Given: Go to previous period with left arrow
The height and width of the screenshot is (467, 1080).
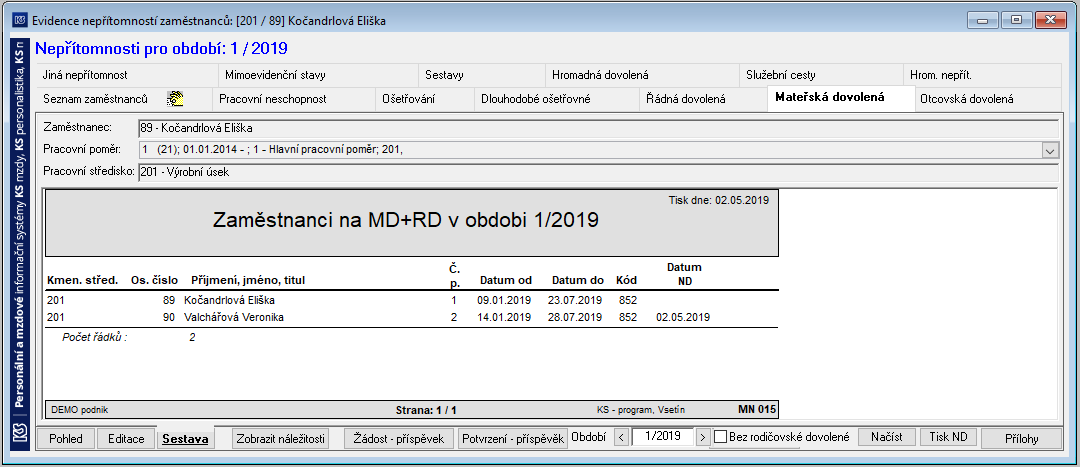Looking at the screenshot, I should (621, 437).
